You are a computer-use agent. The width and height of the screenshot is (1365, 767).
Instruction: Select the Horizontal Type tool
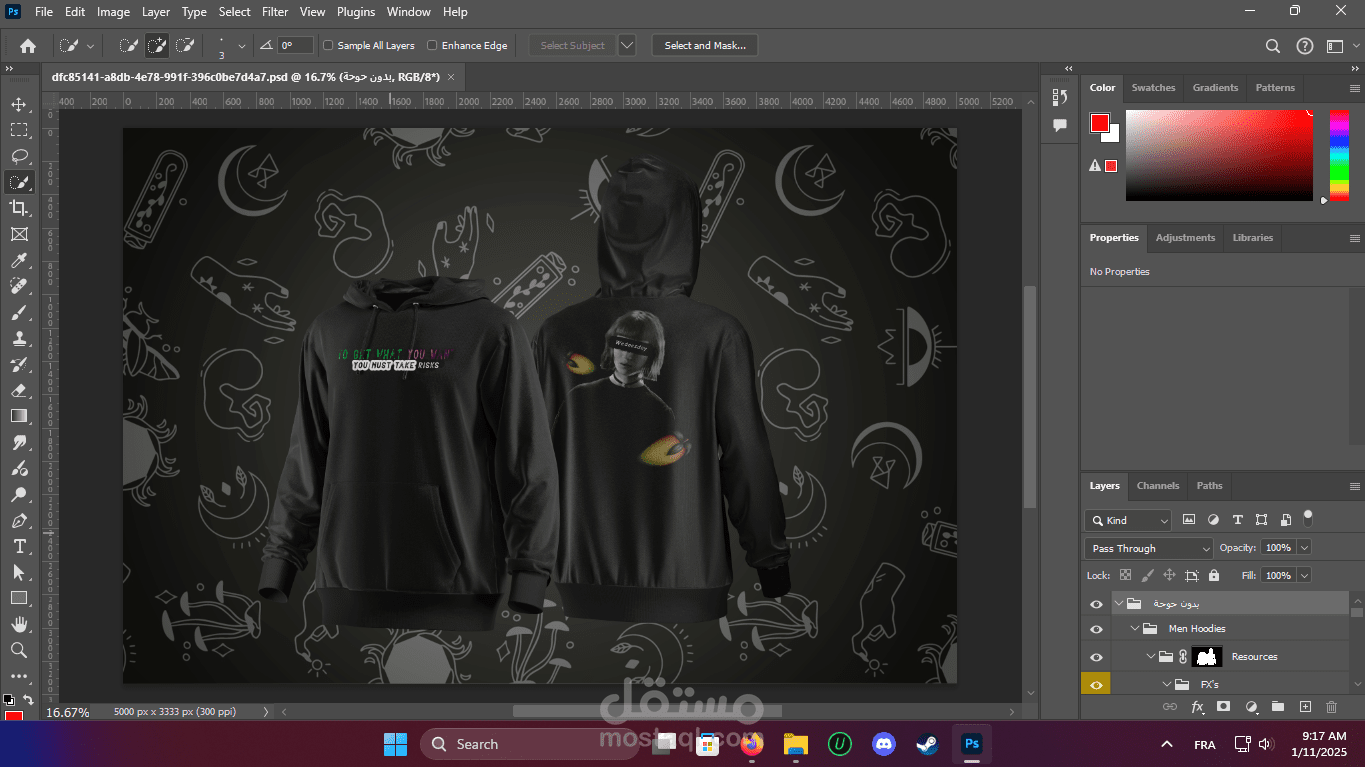coord(19,546)
